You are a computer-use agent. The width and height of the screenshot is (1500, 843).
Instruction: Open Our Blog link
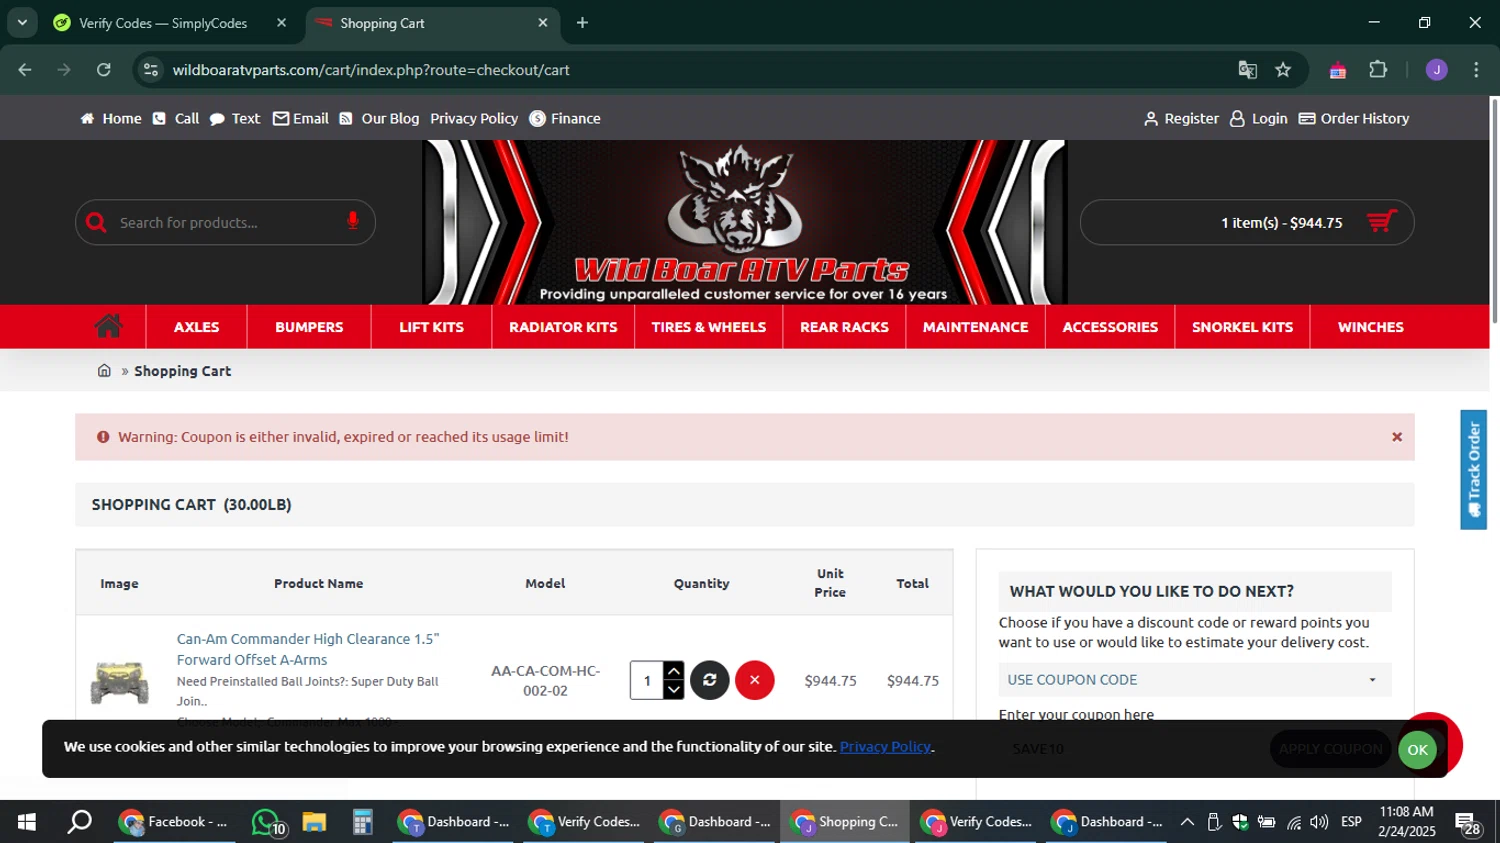(379, 118)
